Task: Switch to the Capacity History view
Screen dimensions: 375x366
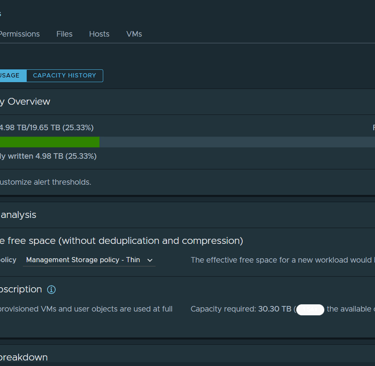Action: point(65,76)
